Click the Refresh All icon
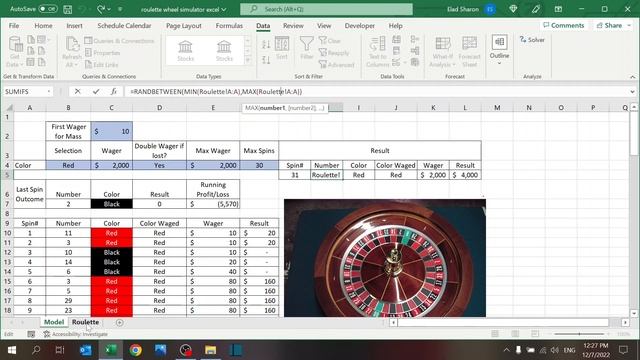Viewport: 640px width, 360px height. click(x=72, y=51)
